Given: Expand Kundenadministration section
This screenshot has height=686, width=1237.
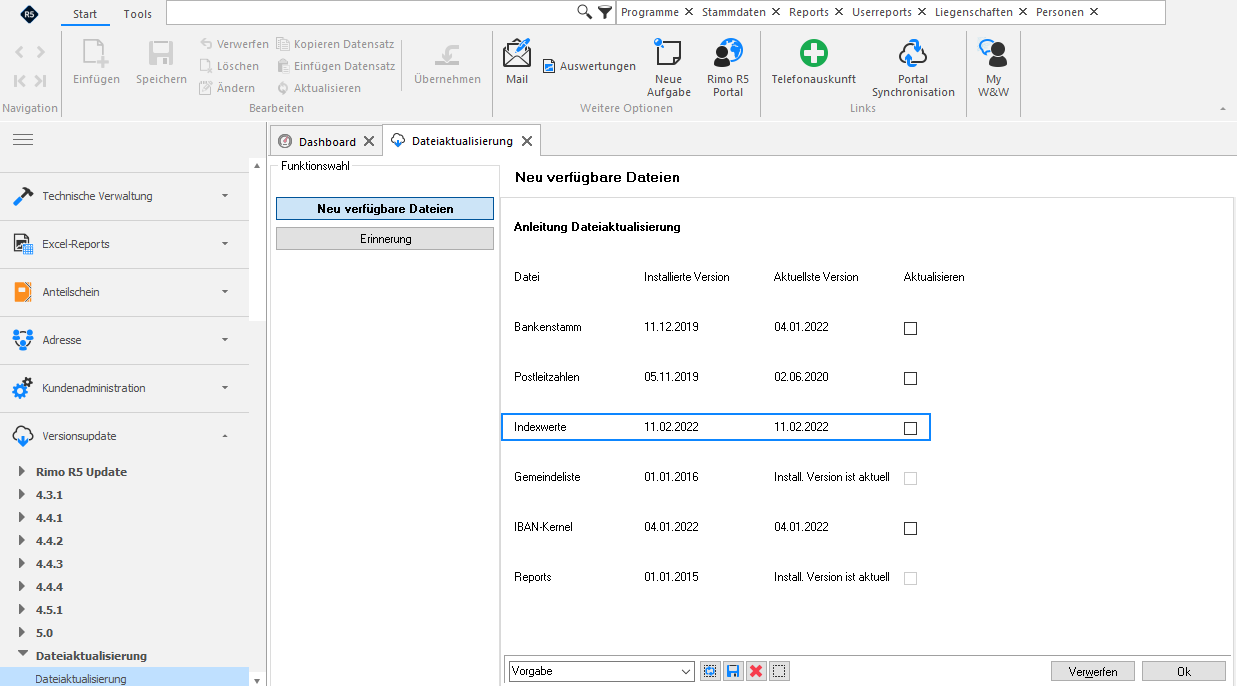Looking at the screenshot, I should click(124, 388).
